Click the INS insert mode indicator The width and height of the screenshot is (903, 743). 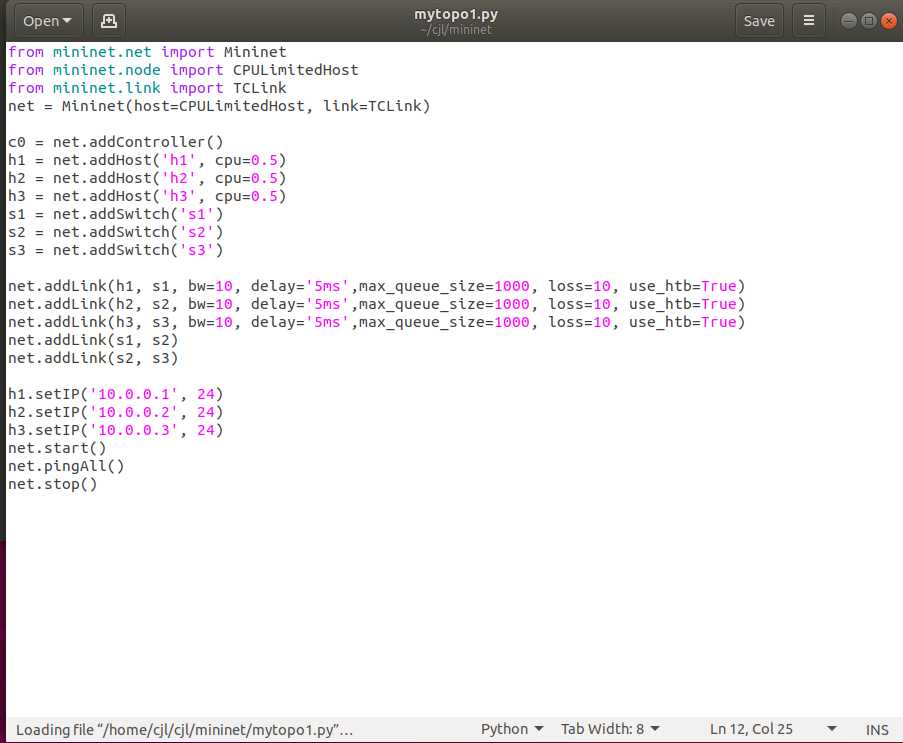pyautogui.click(x=877, y=730)
